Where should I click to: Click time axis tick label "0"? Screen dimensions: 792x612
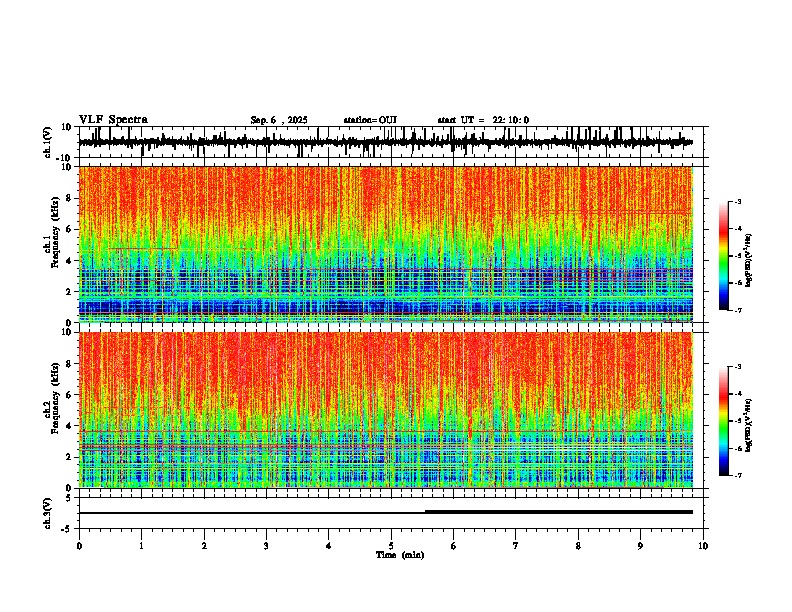coord(79,546)
